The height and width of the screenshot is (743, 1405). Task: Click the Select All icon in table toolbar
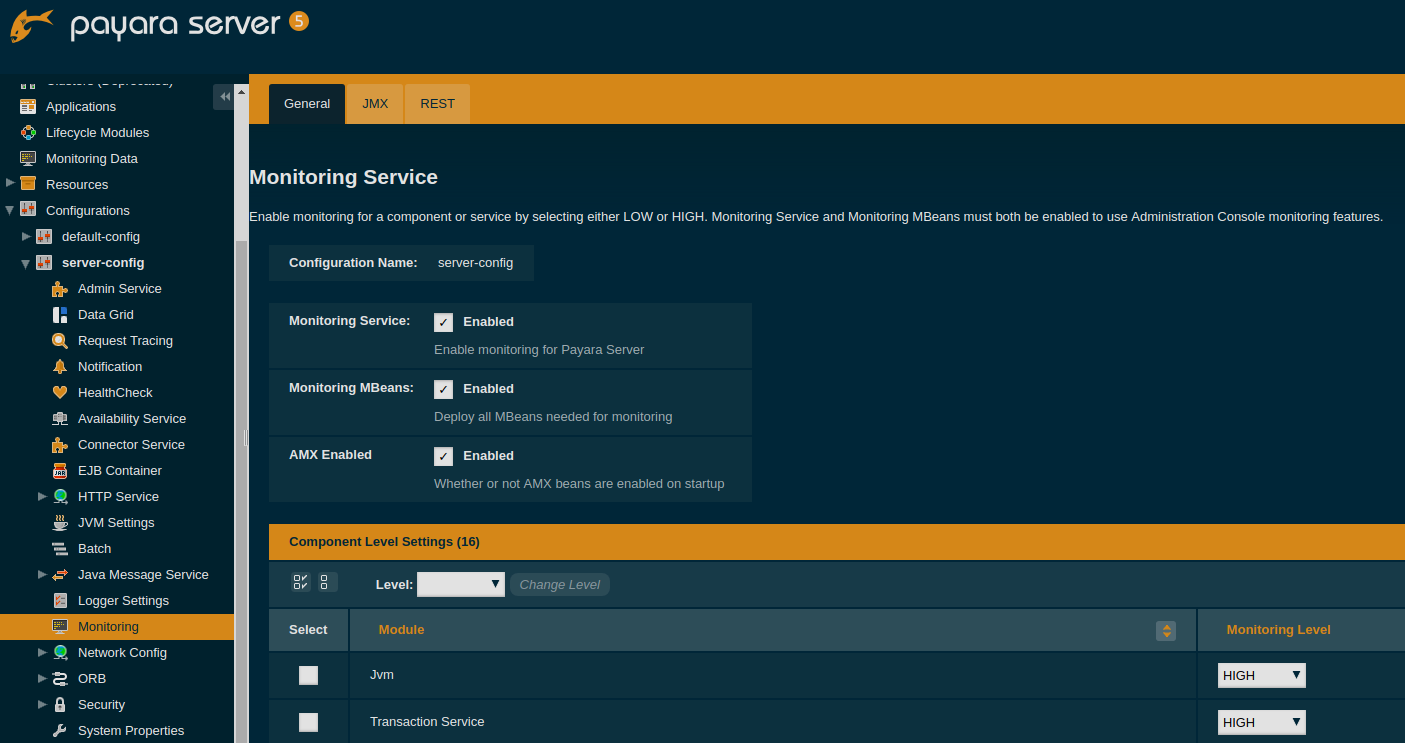[x=300, y=583]
